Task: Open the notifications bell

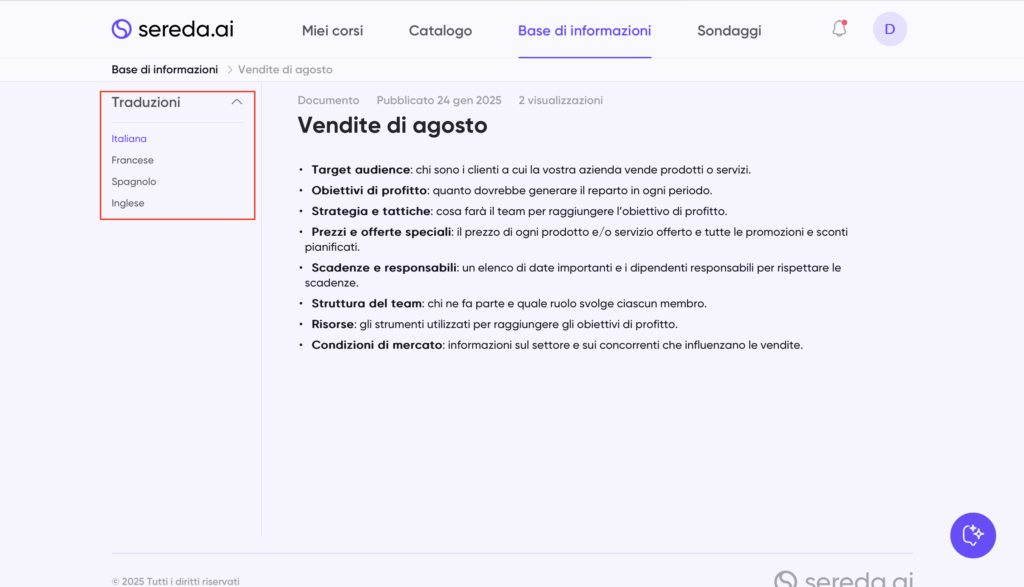Action: click(x=839, y=29)
